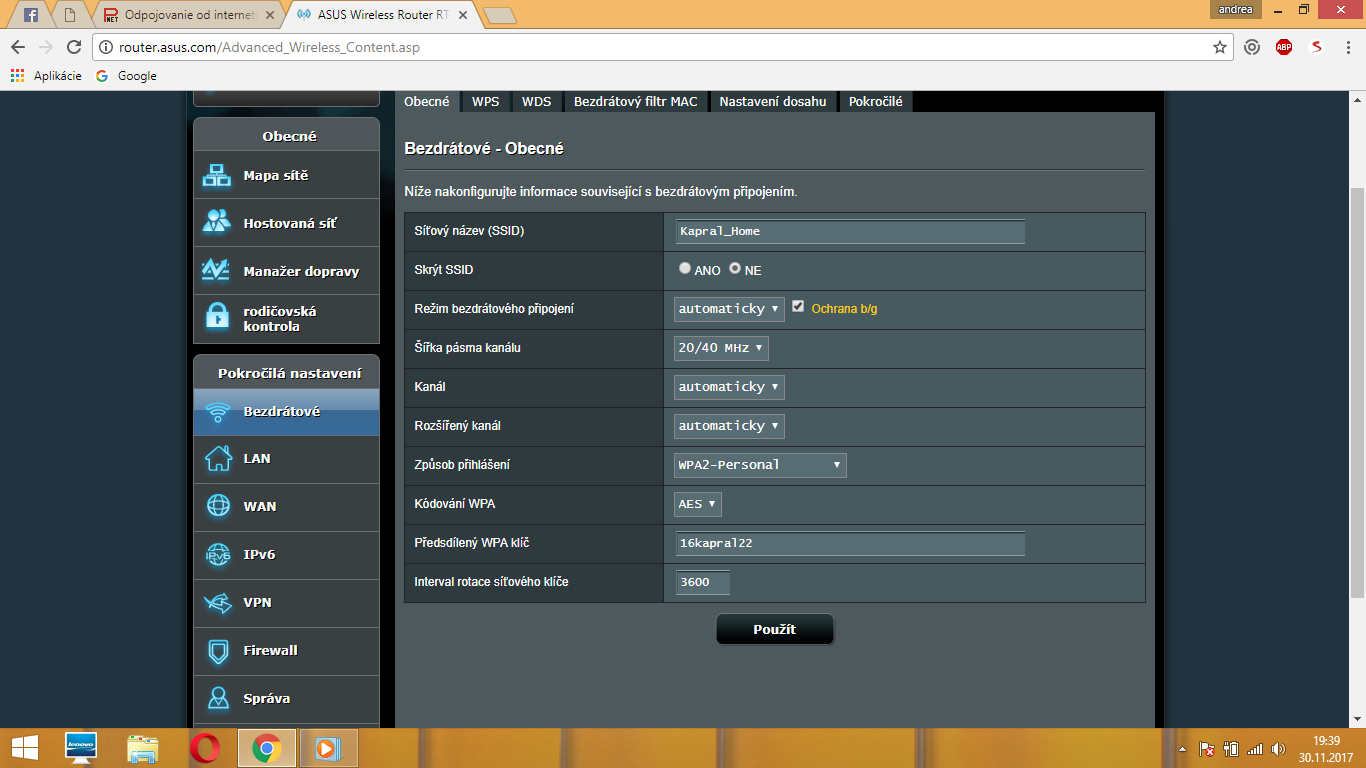
Task: Toggle the Ochrana b/g checkbox
Action: pyautogui.click(x=798, y=307)
